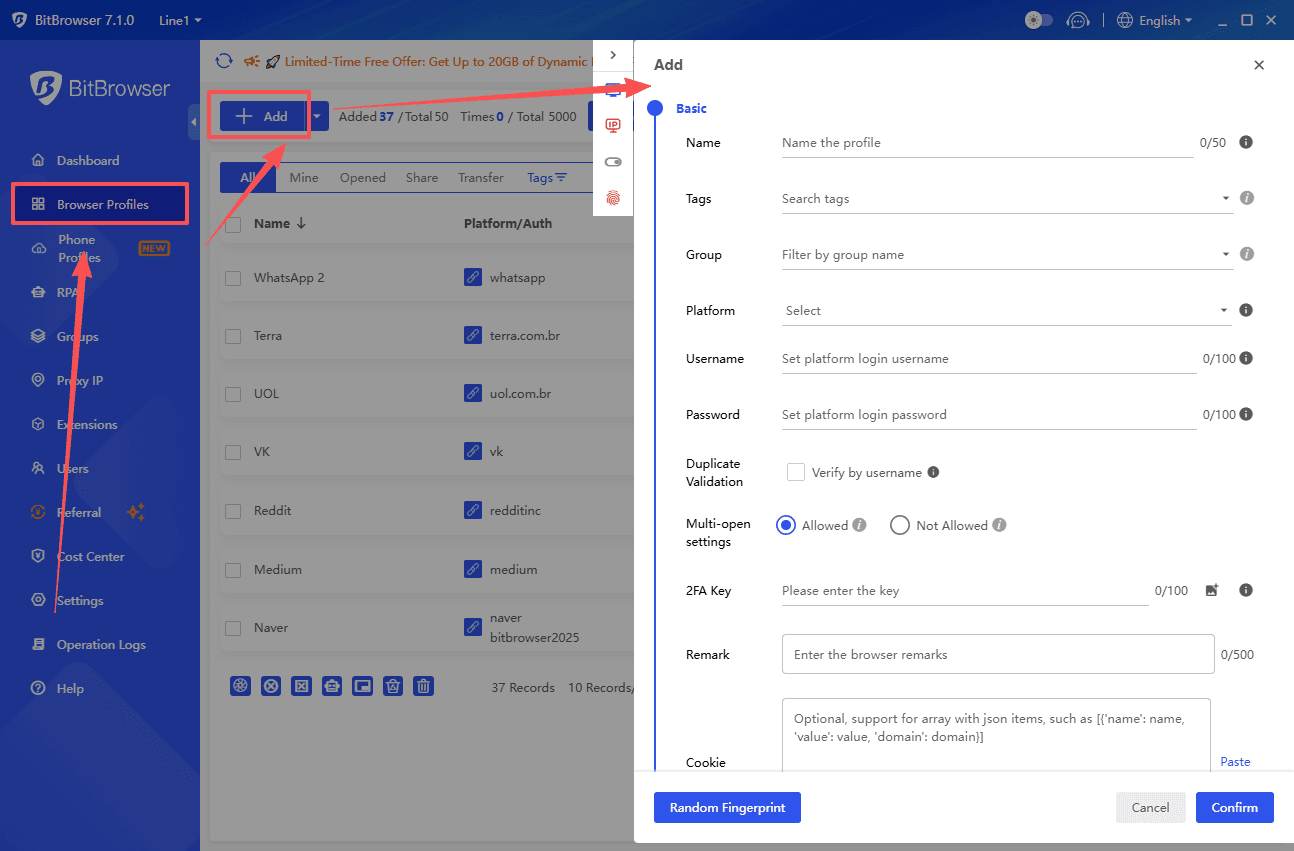1294x851 pixels.
Task: Click the Name the profile input field
Action: [x=986, y=143]
